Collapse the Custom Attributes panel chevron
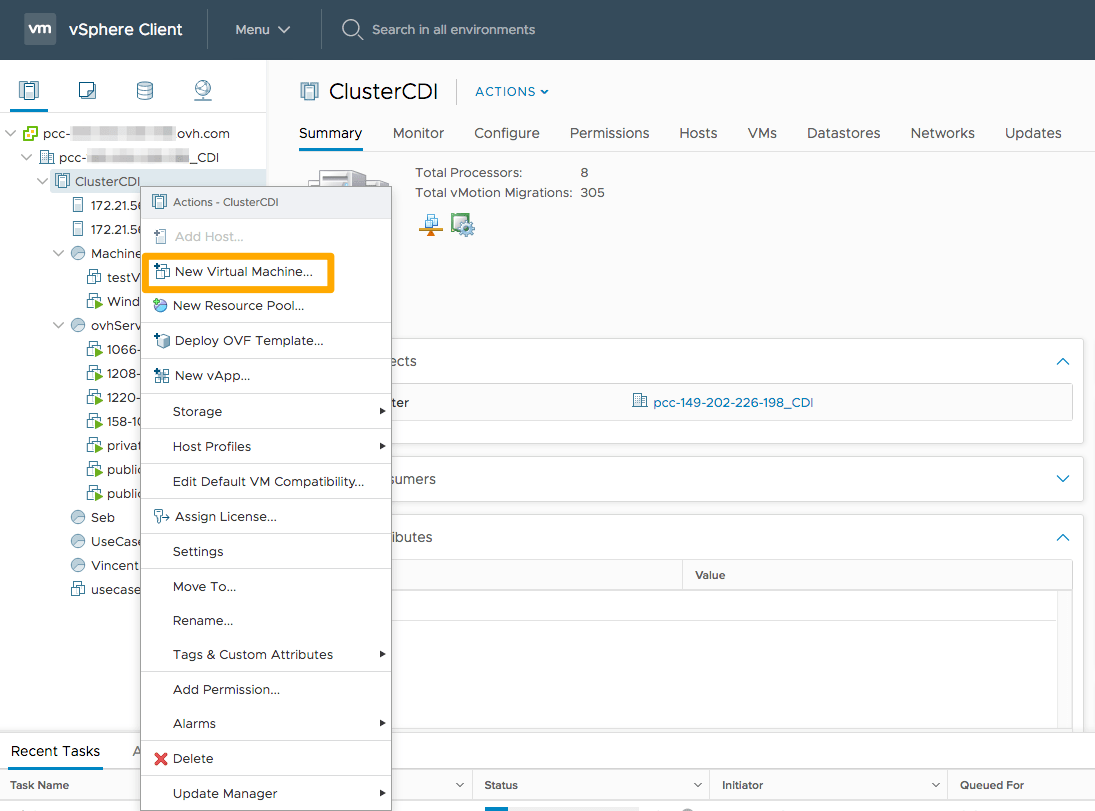This screenshot has height=811, width=1095. [1063, 537]
